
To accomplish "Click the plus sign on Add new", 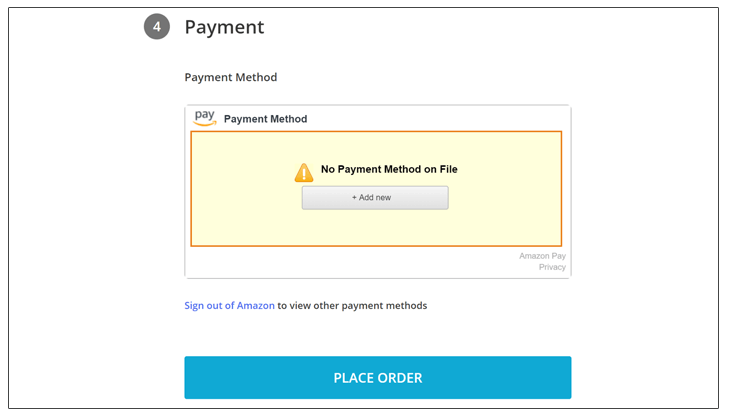I will click(354, 198).
